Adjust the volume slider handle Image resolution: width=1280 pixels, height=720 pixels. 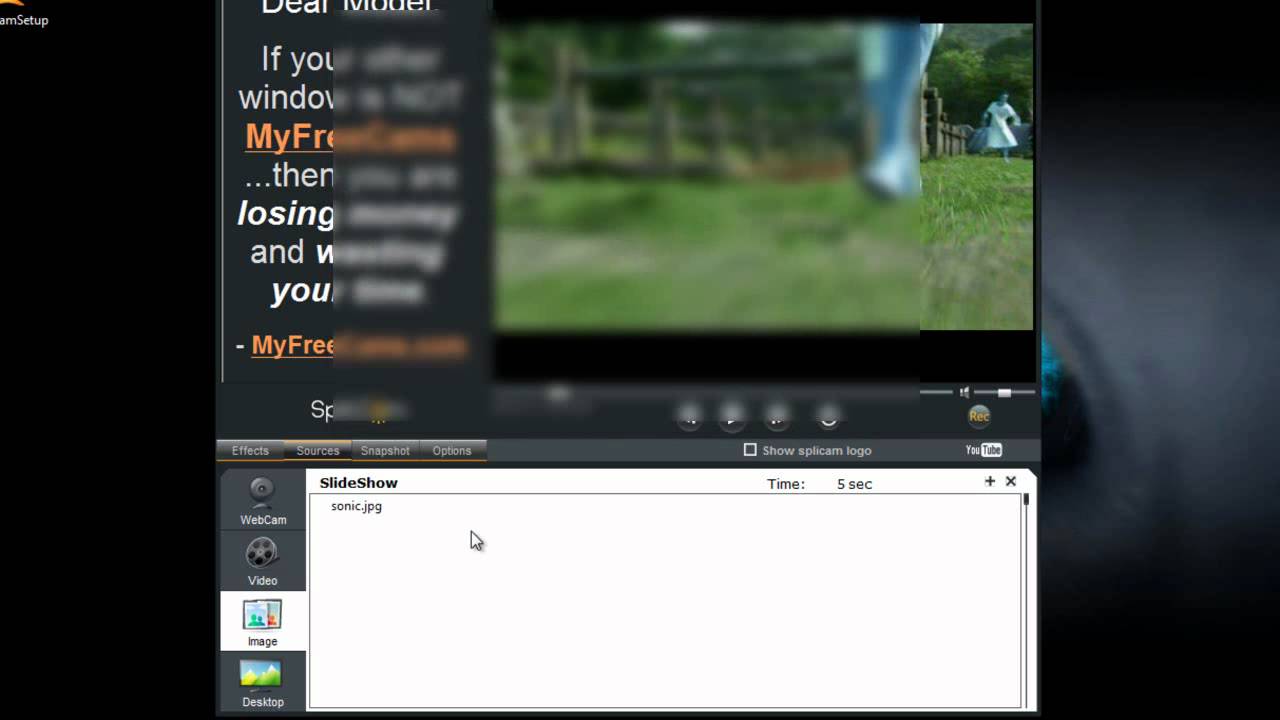(x=1004, y=393)
